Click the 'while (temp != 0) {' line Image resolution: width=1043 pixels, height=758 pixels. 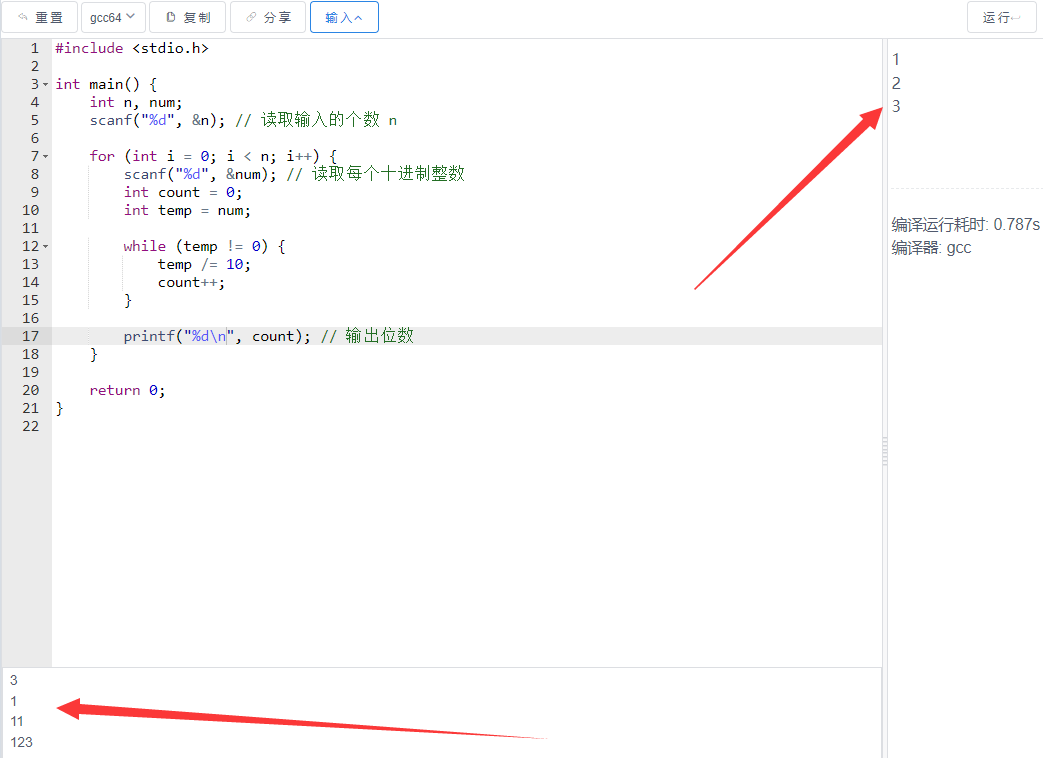(x=205, y=247)
